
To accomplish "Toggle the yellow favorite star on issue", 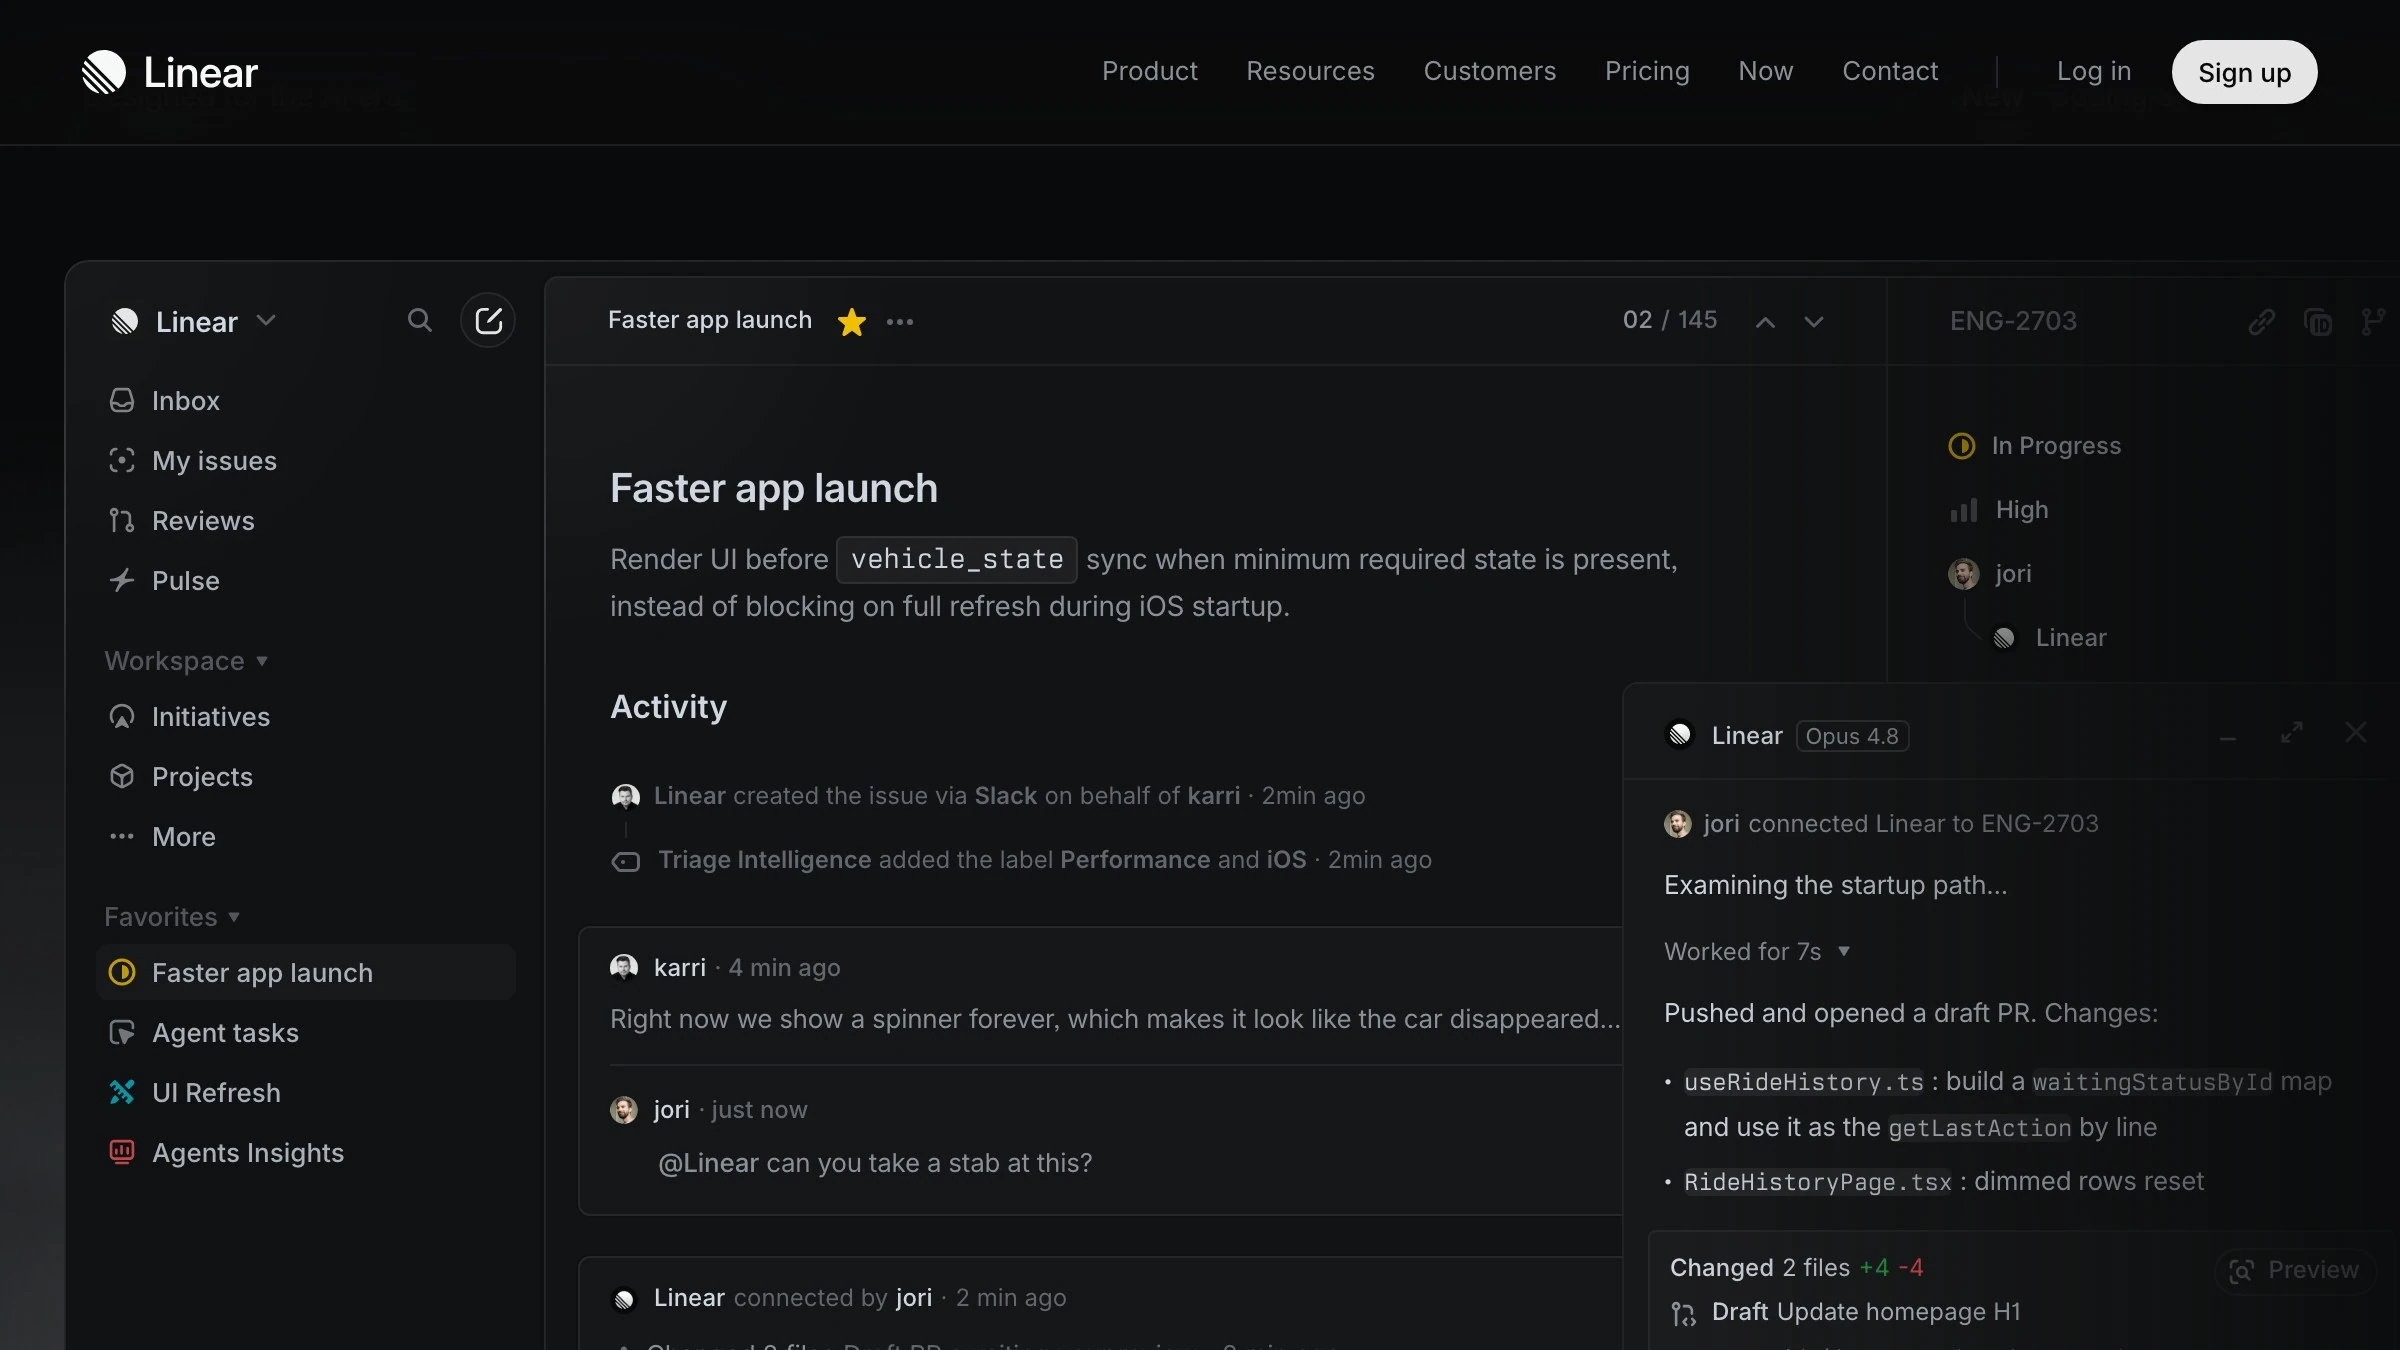I will click(851, 322).
